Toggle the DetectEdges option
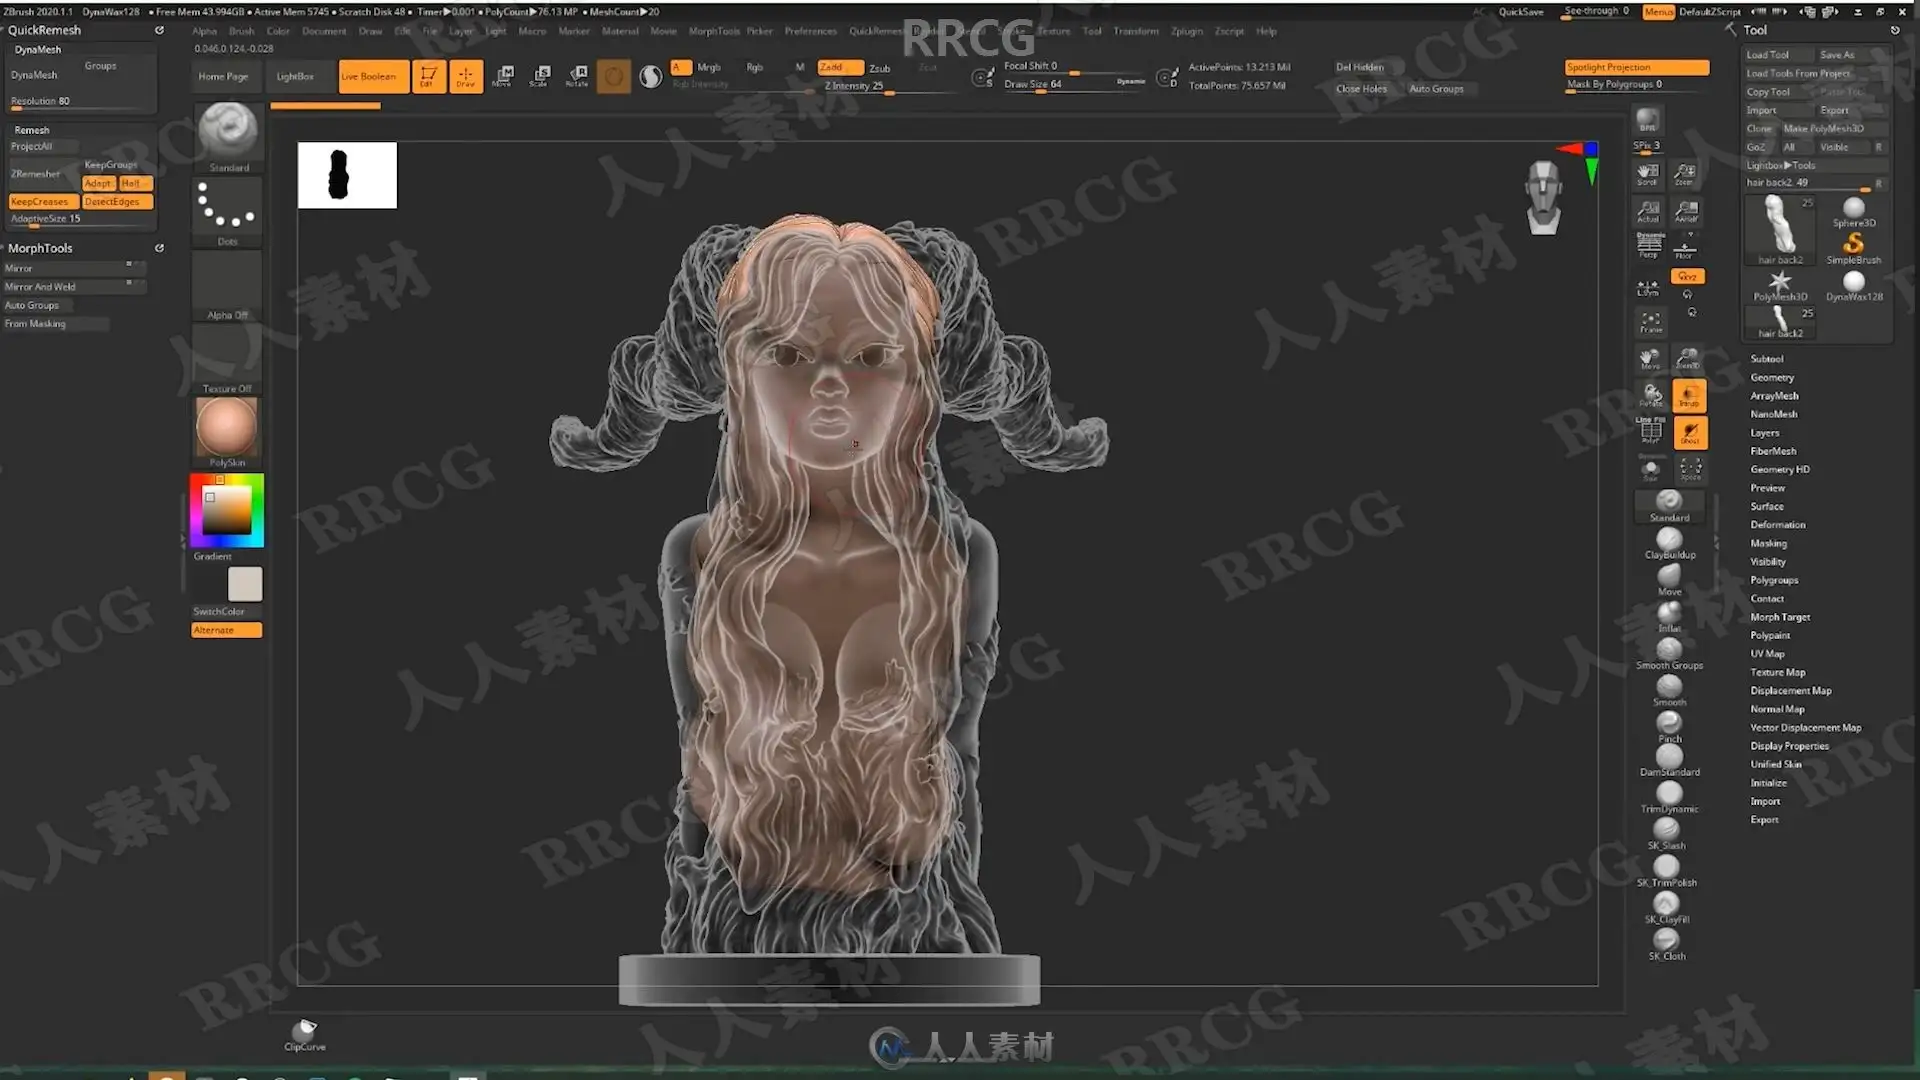Image resolution: width=1920 pixels, height=1080 pixels. [117, 202]
